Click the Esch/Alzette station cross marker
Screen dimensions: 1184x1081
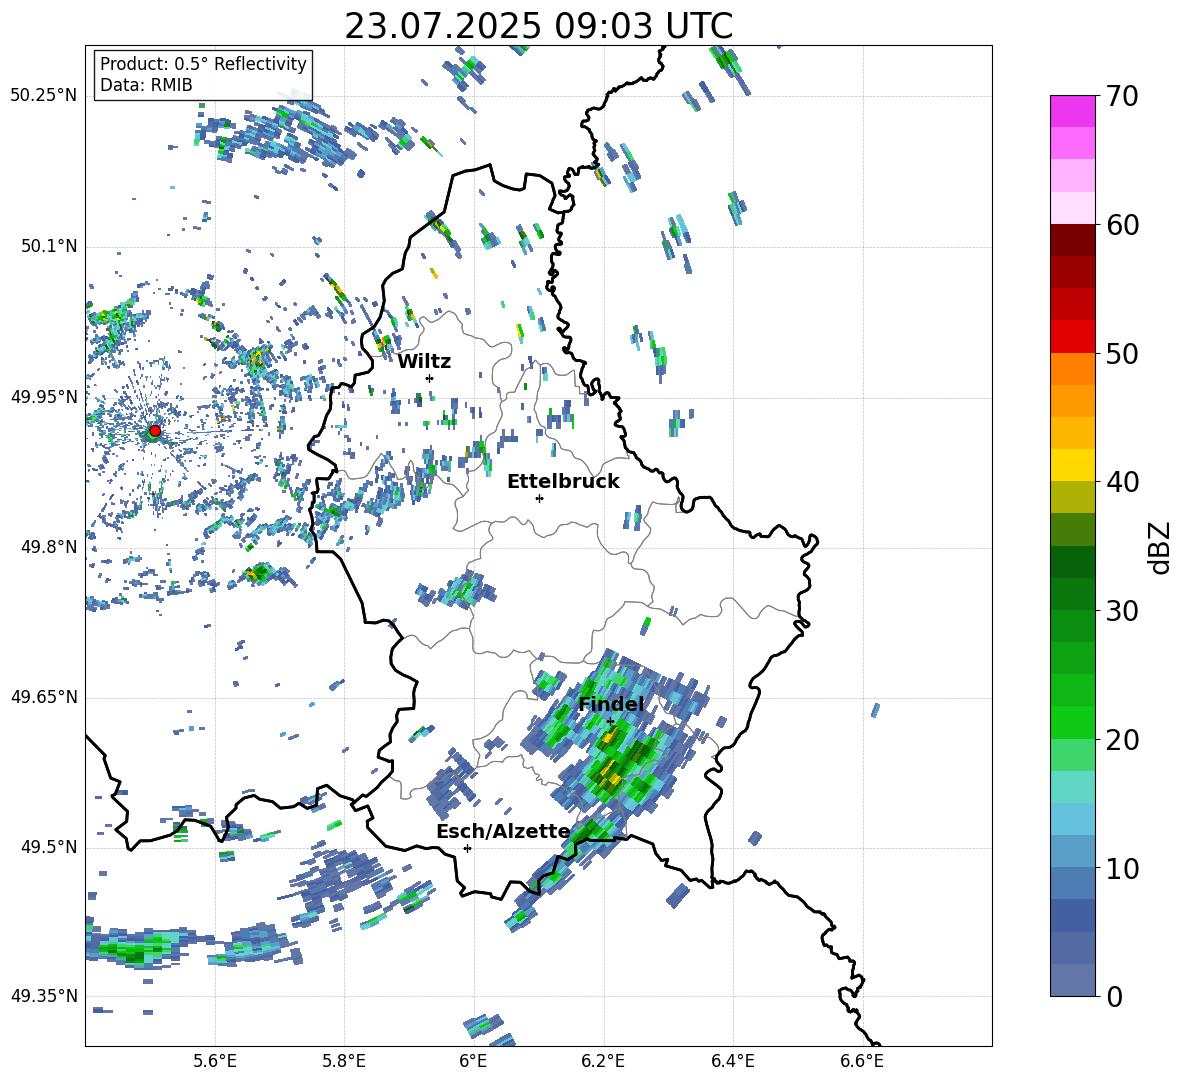pyautogui.click(x=467, y=848)
